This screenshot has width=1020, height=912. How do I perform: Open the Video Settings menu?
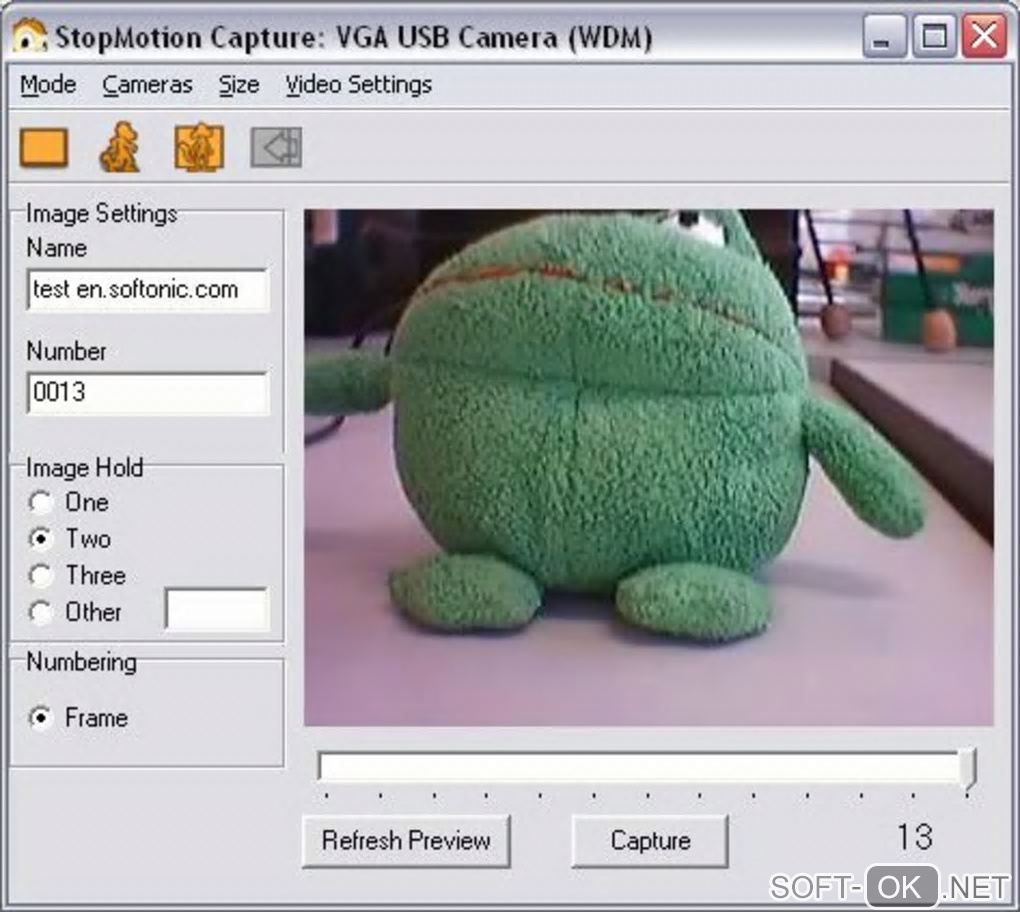(358, 85)
